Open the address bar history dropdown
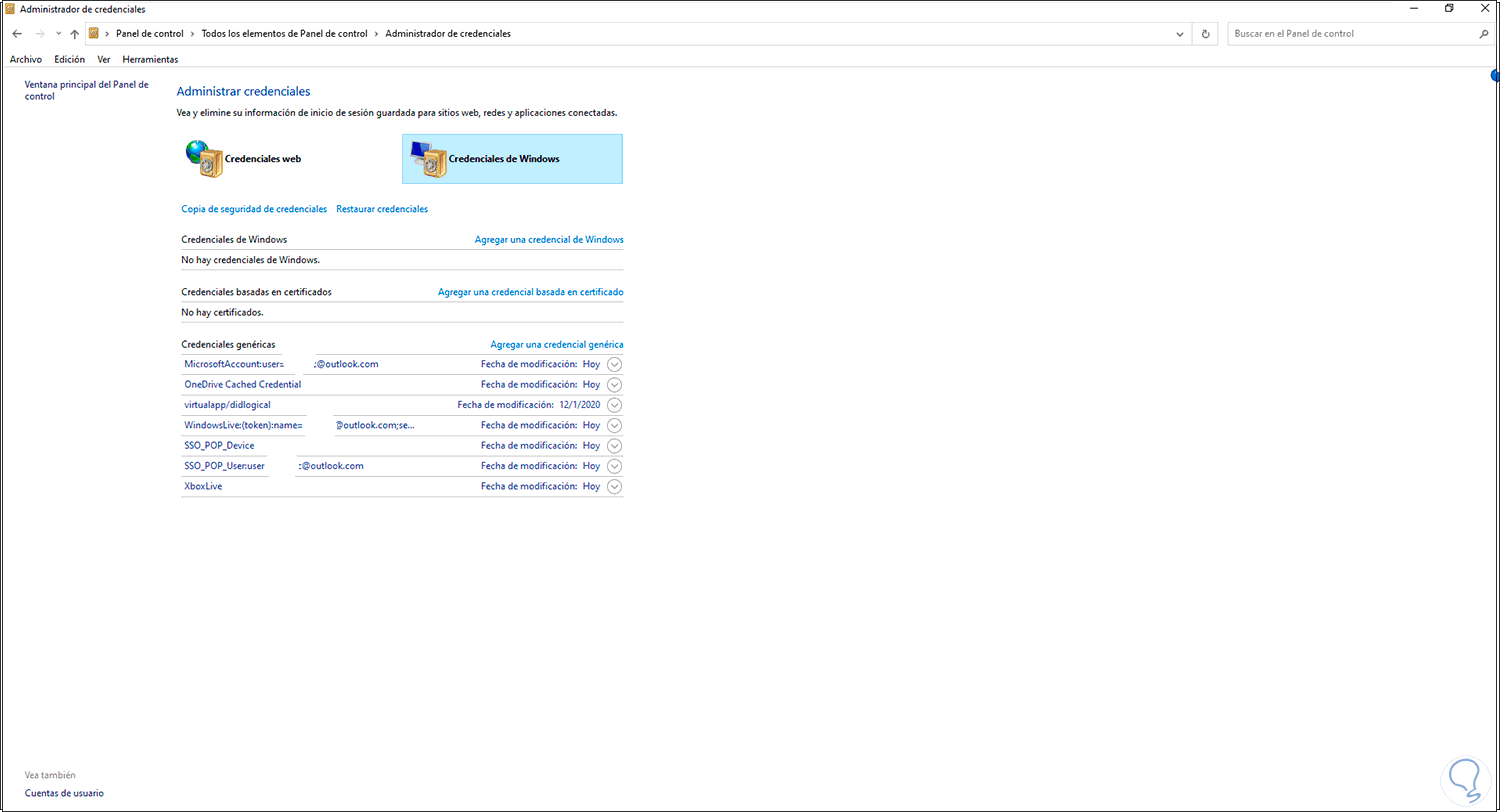 [1182, 33]
